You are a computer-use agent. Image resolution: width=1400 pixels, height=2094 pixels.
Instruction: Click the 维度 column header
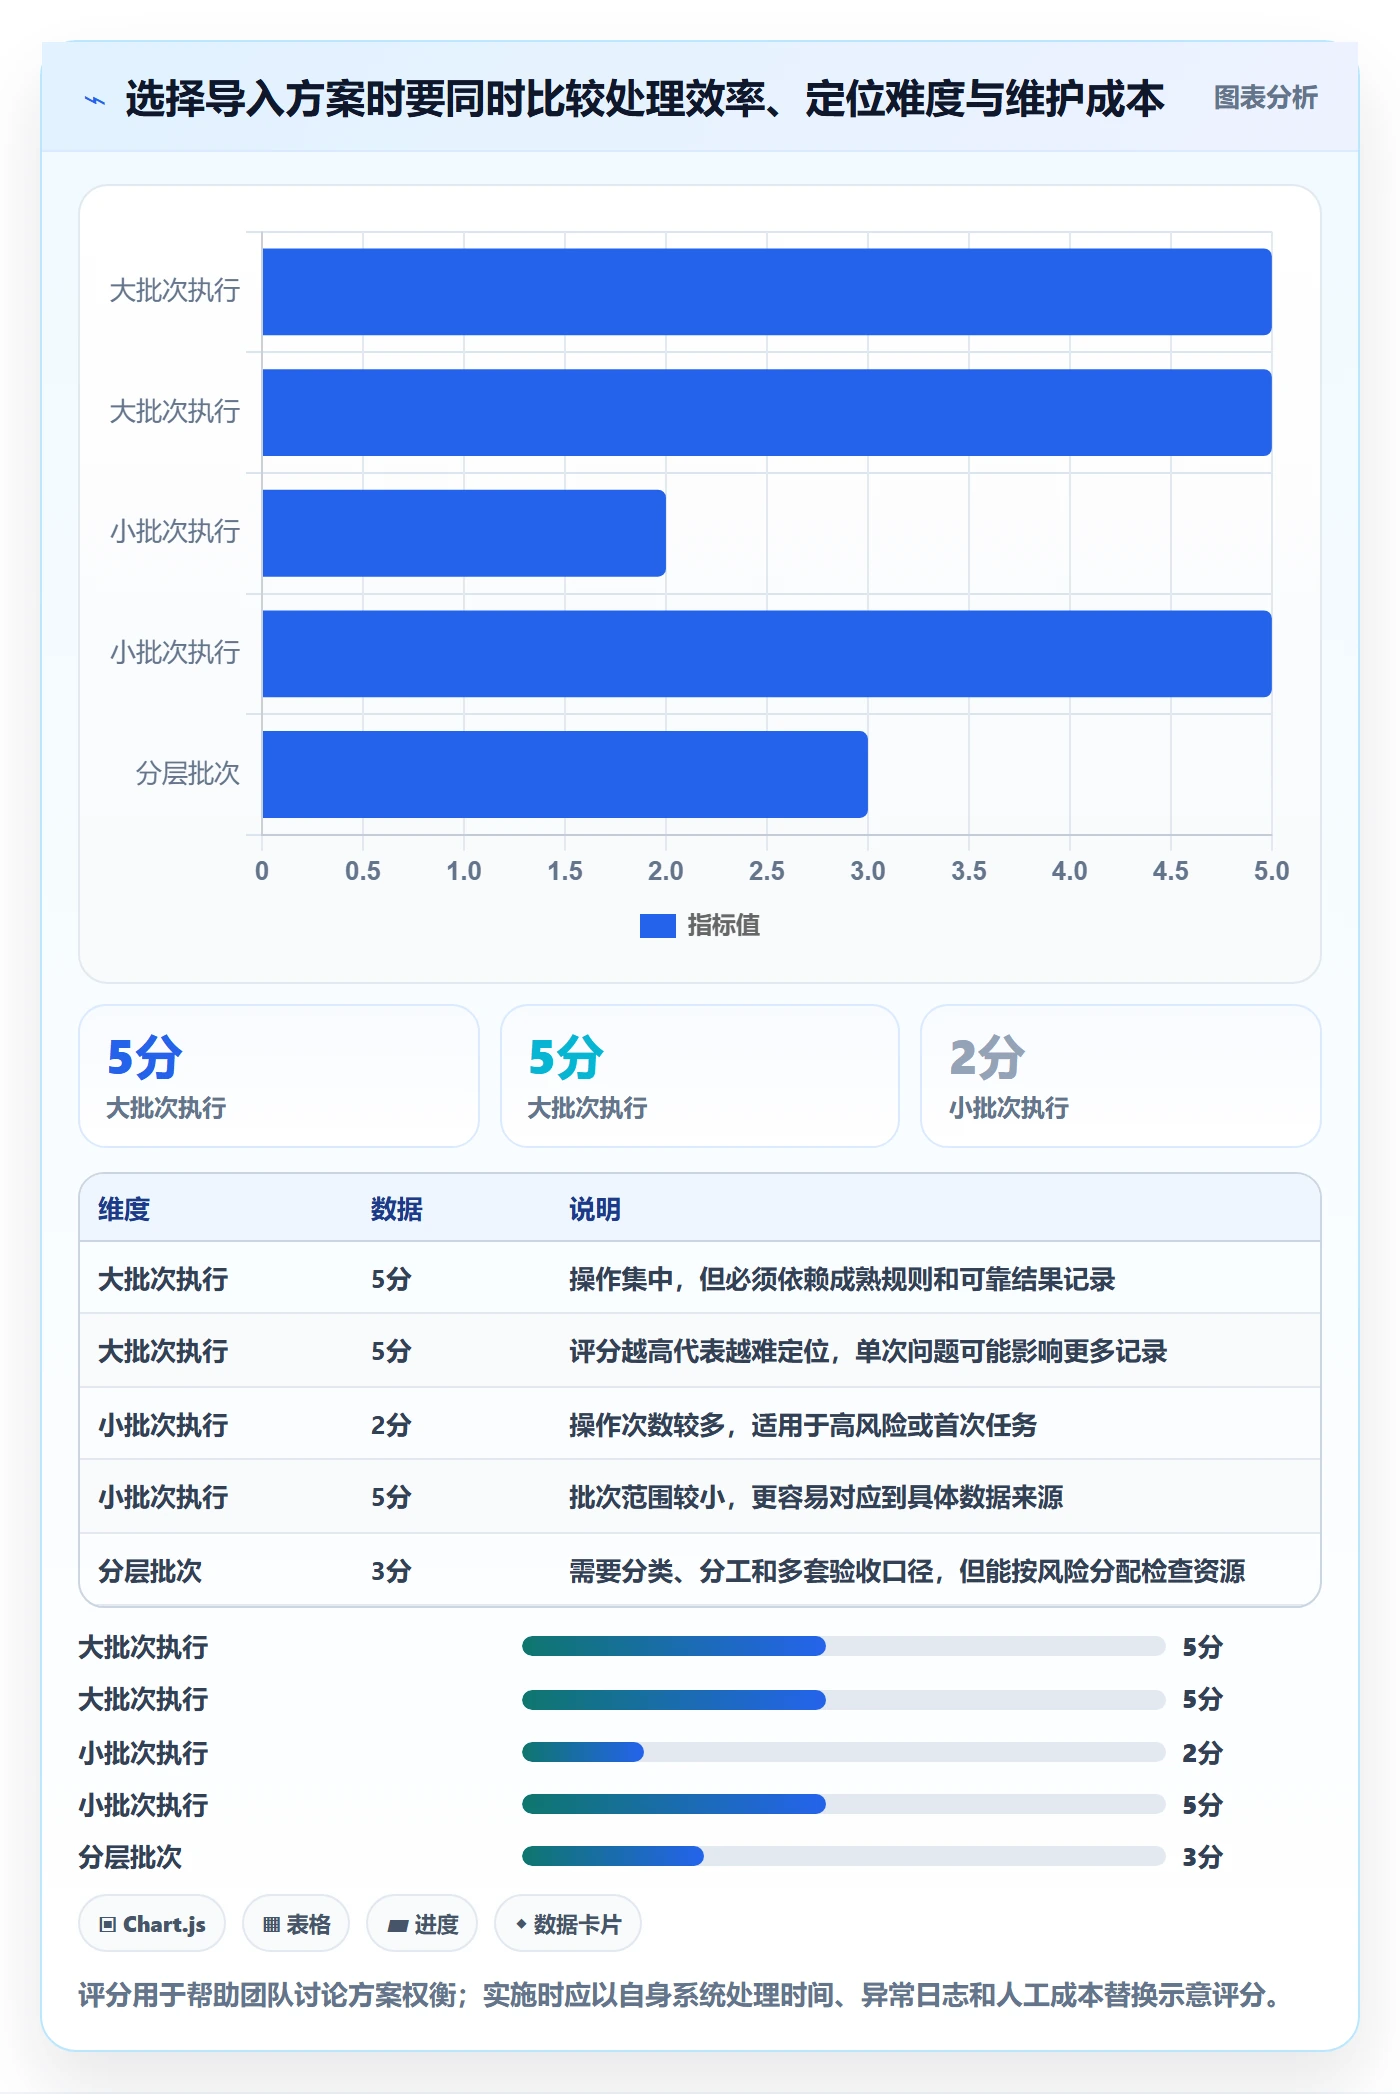click(x=124, y=1209)
